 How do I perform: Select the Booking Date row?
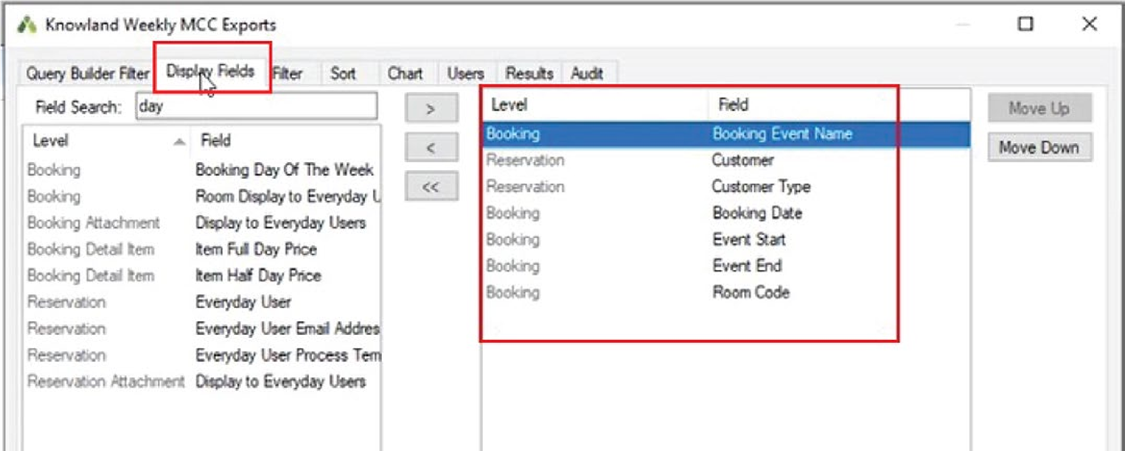point(726,214)
